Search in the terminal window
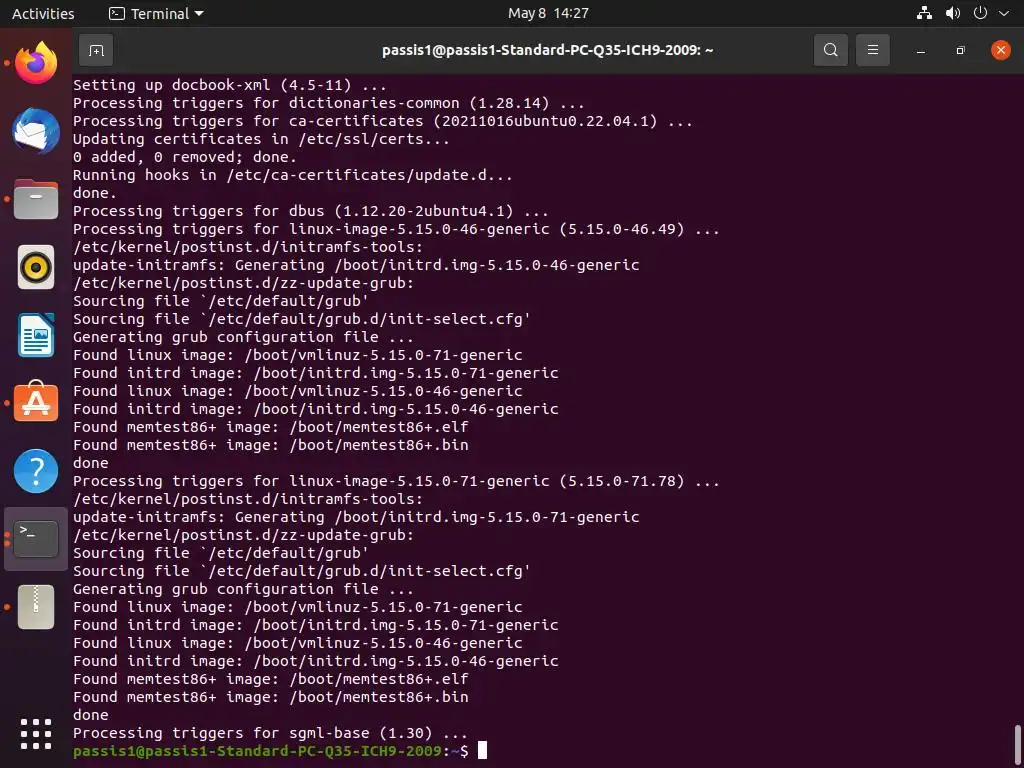The width and height of the screenshot is (1024, 768). (x=831, y=50)
